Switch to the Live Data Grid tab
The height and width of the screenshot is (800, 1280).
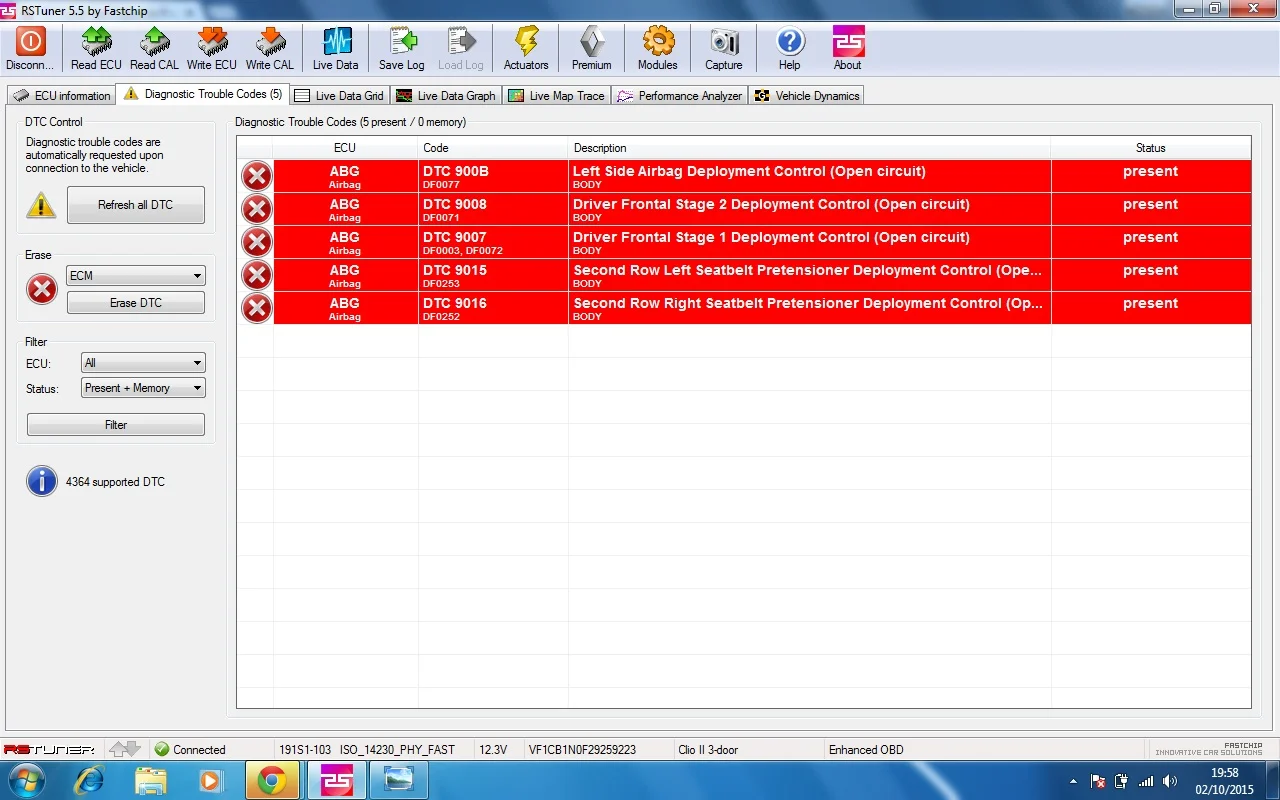[x=340, y=96]
